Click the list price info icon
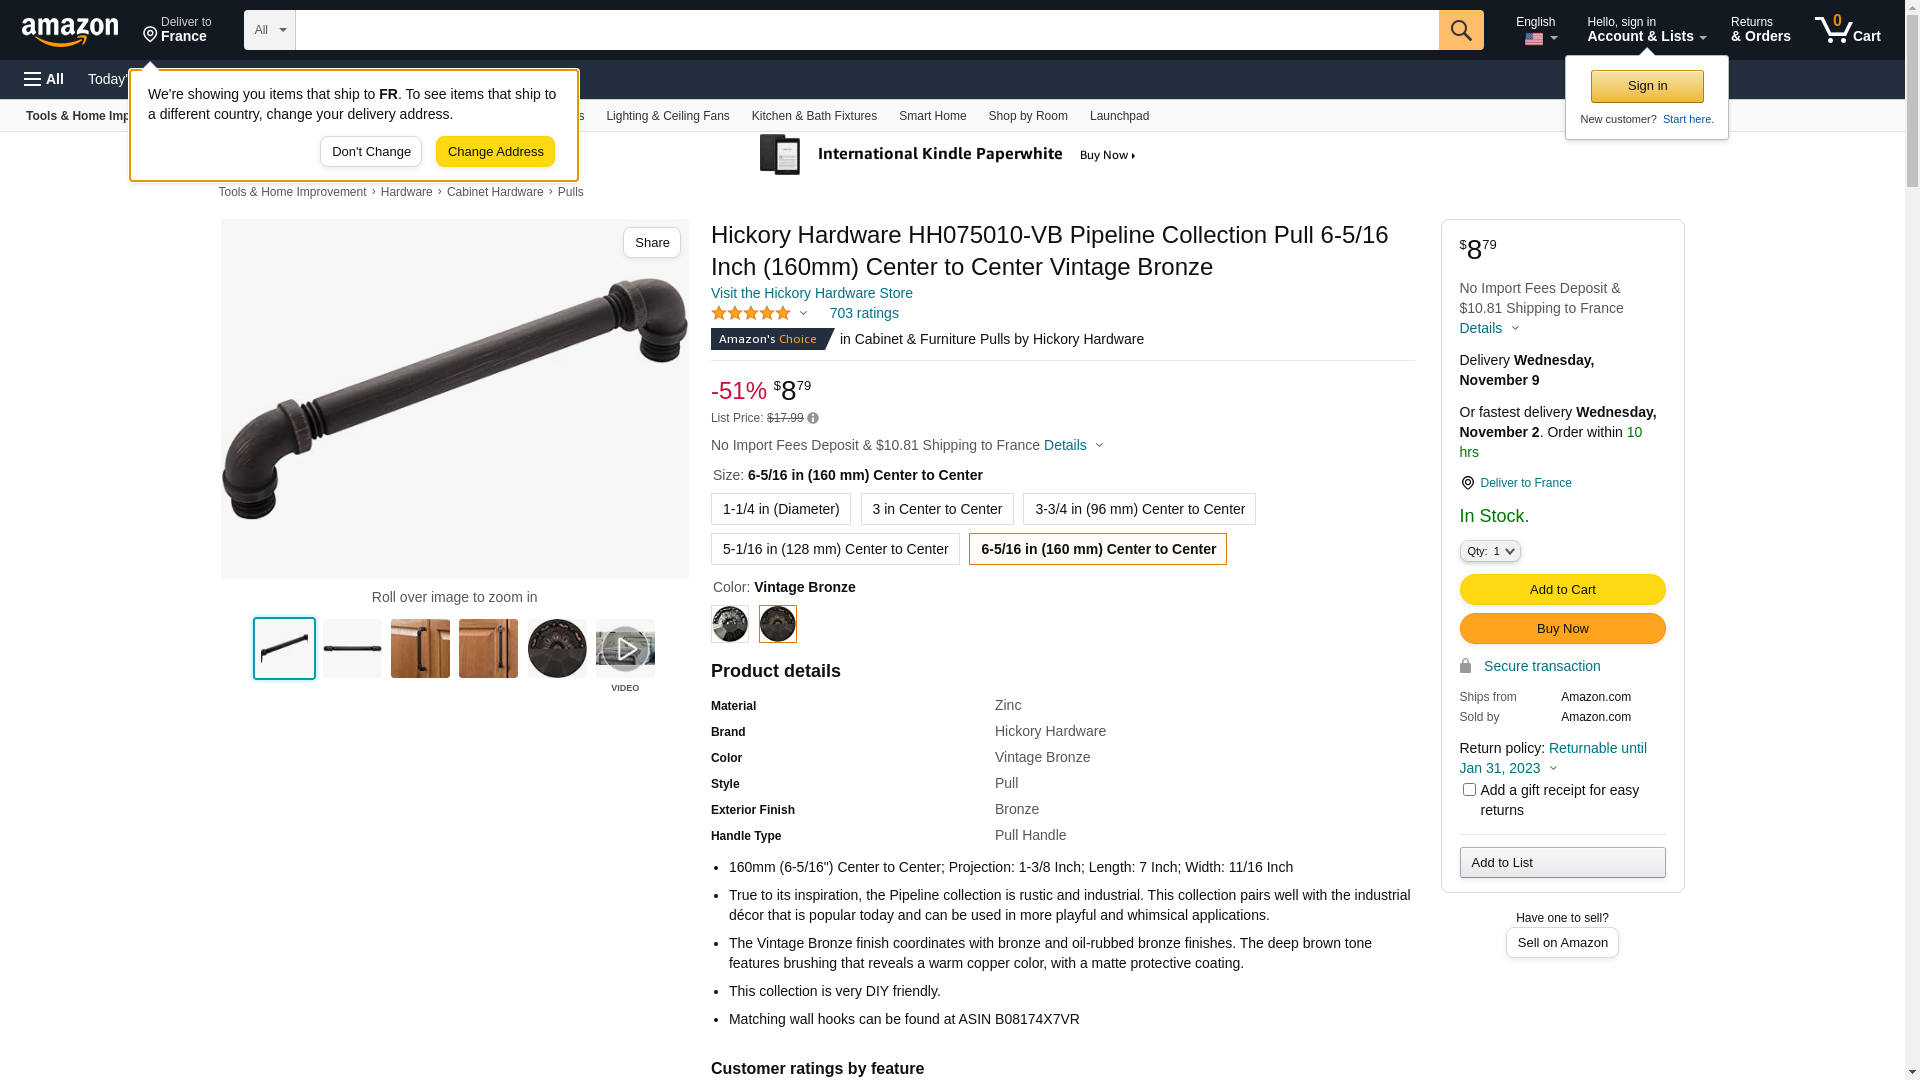This screenshot has width=1920, height=1080. (813, 418)
